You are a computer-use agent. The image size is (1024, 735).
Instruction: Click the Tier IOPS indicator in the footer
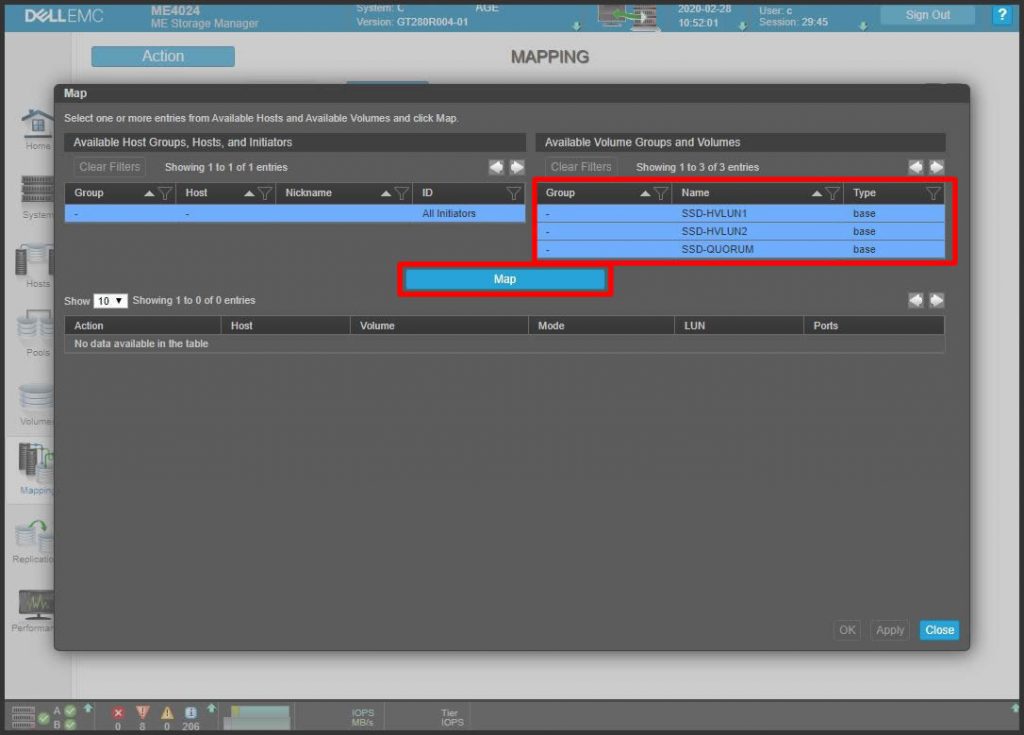pos(452,717)
